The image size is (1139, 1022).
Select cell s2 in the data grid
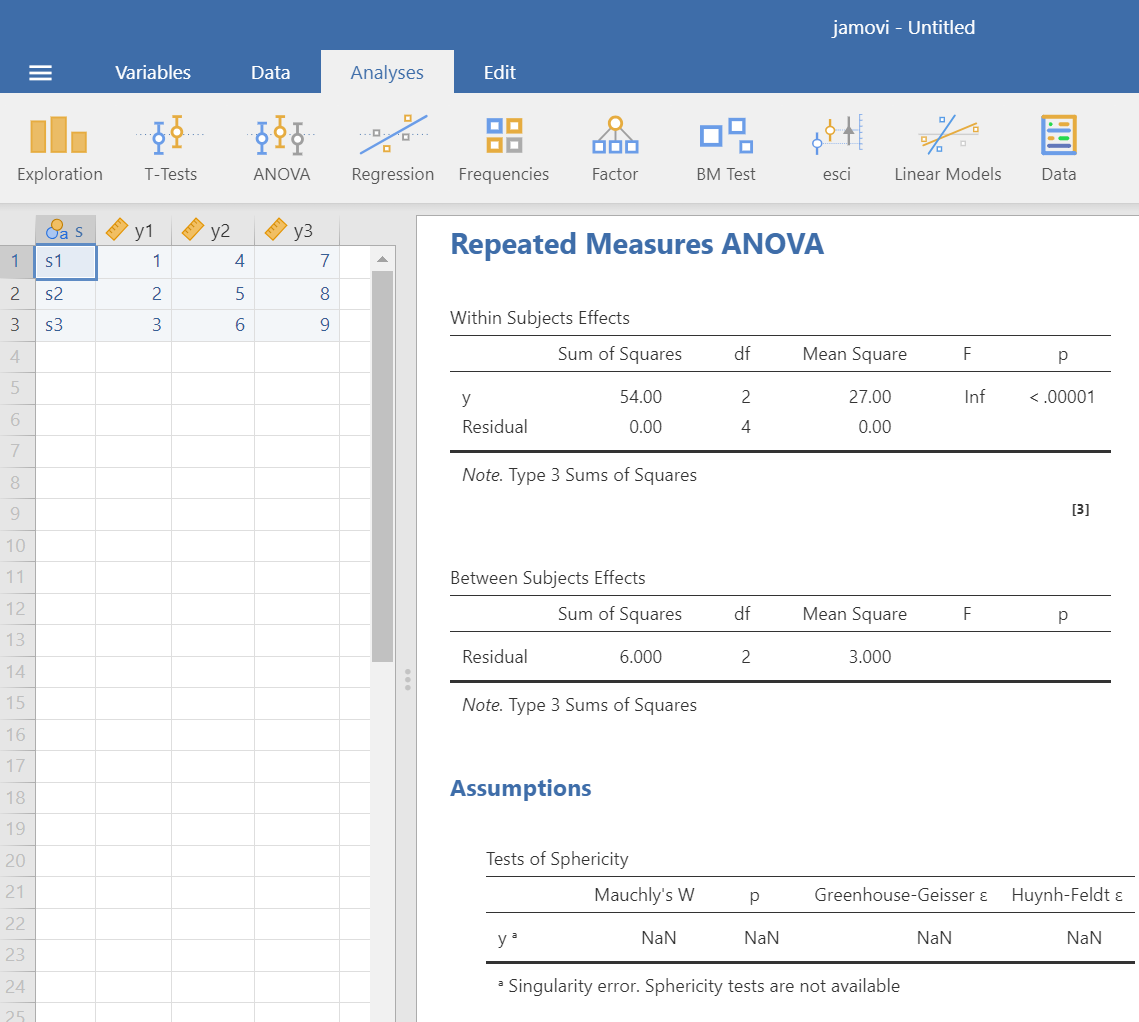click(x=65, y=294)
